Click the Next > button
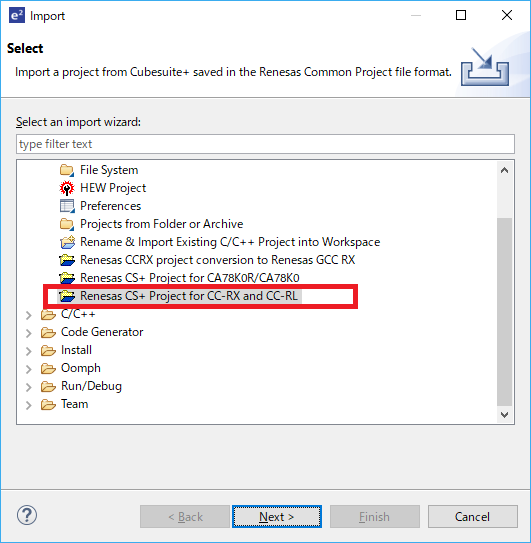Screen dimensions: 531x543 277,517
